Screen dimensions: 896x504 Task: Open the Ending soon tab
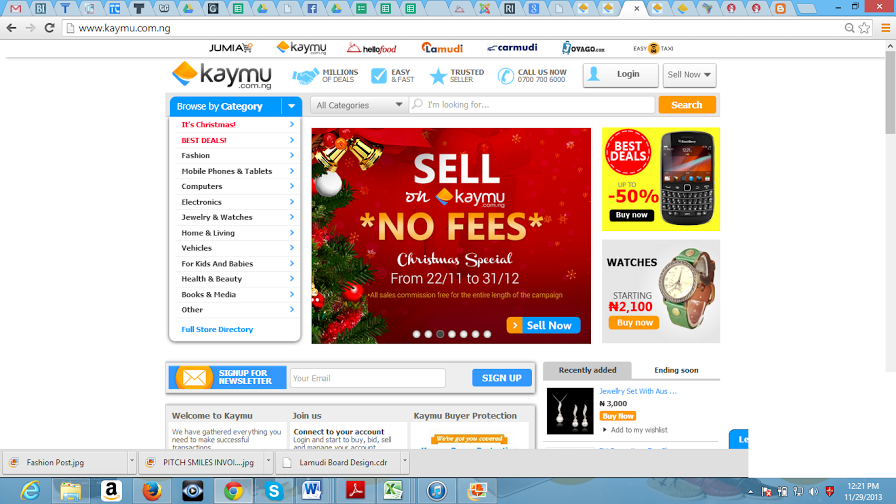point(676,370)
